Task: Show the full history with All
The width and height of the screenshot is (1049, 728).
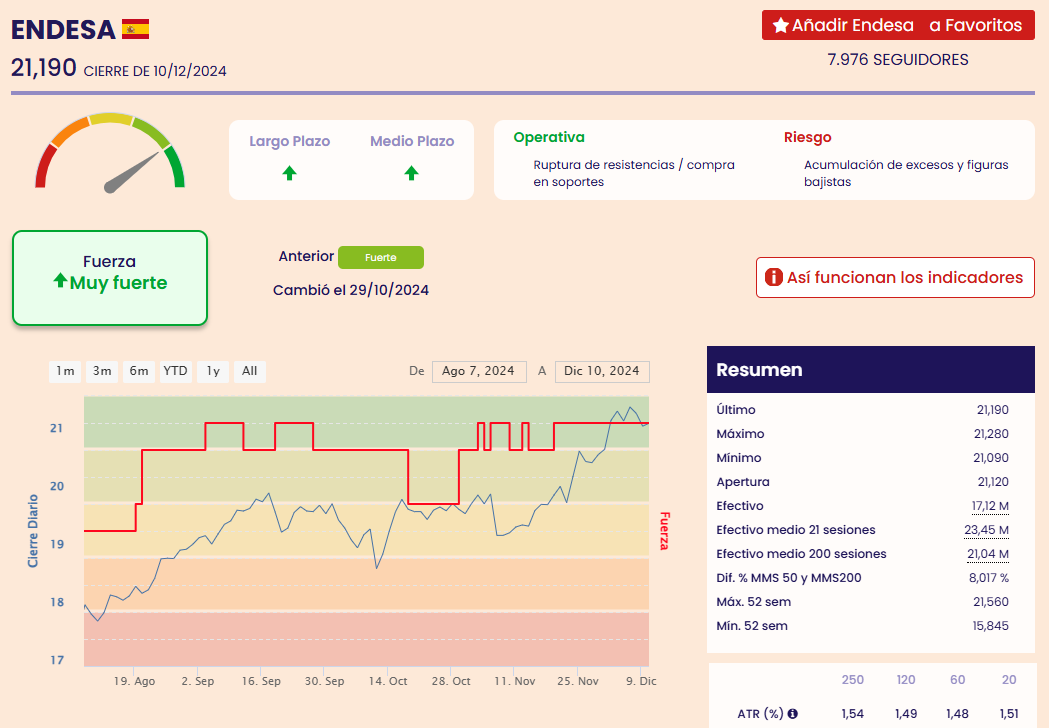Action: 249,371
